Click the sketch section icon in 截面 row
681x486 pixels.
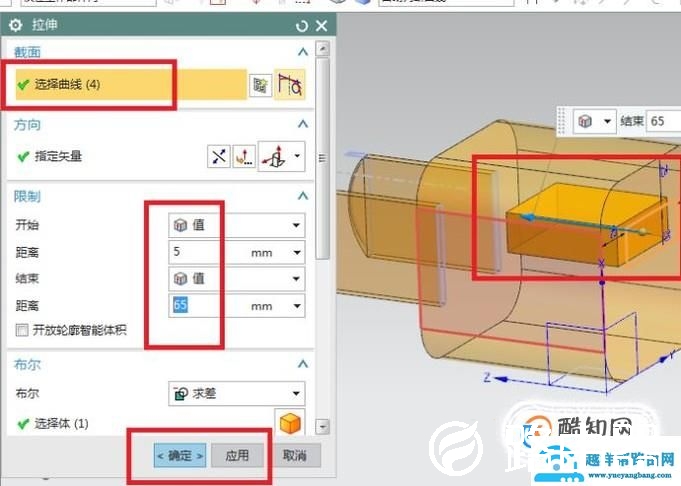(x=261, y=86)
